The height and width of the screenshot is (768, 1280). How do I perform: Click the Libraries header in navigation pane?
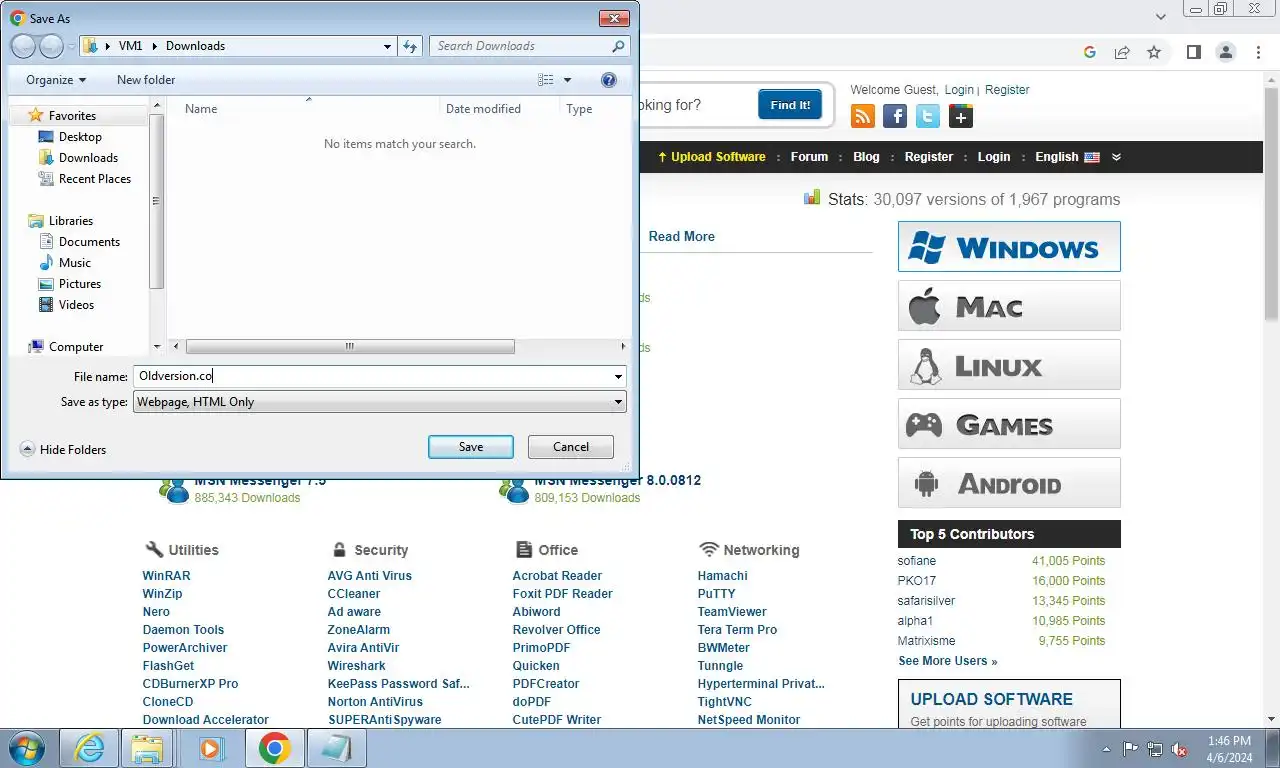tap(70, 221)
